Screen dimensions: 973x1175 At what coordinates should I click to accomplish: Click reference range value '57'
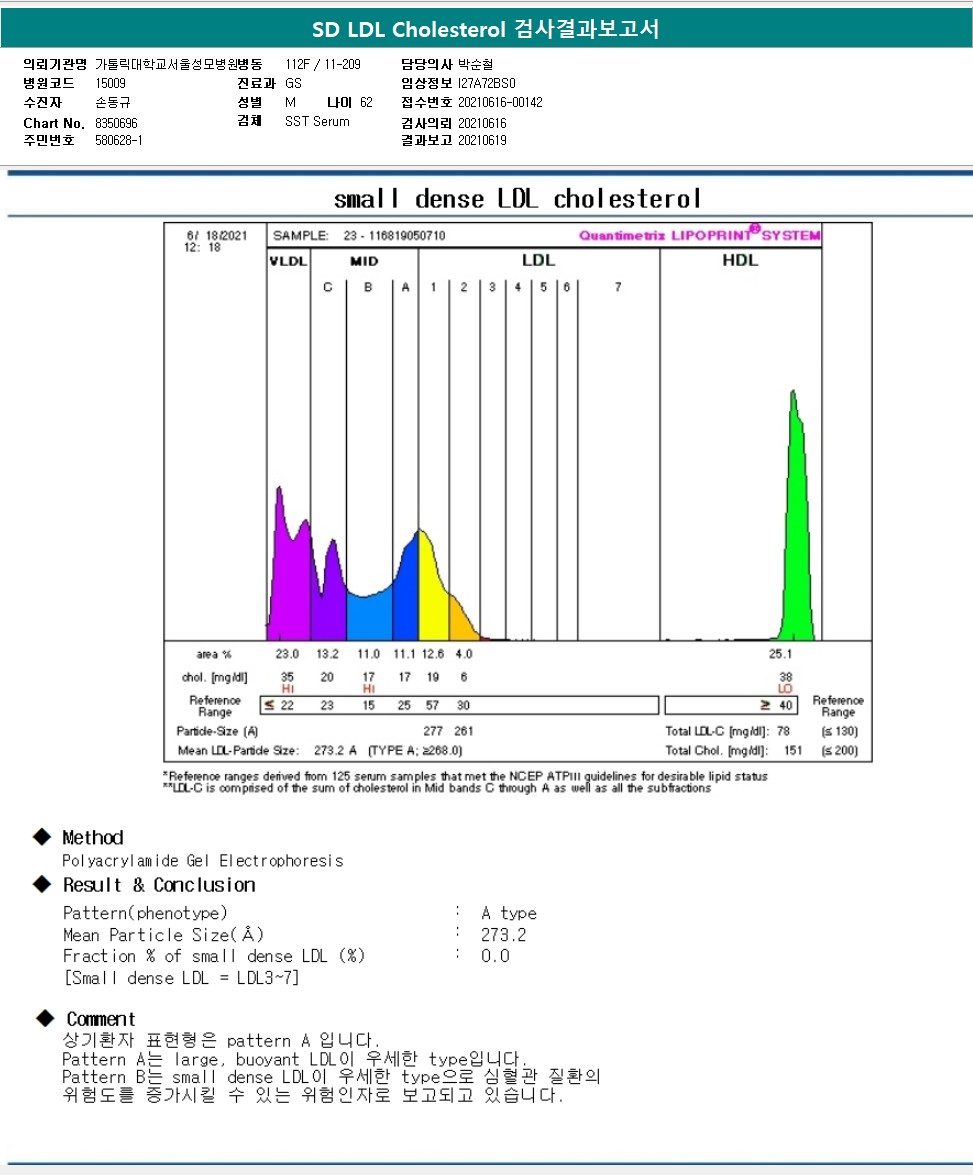coord(433,705)
